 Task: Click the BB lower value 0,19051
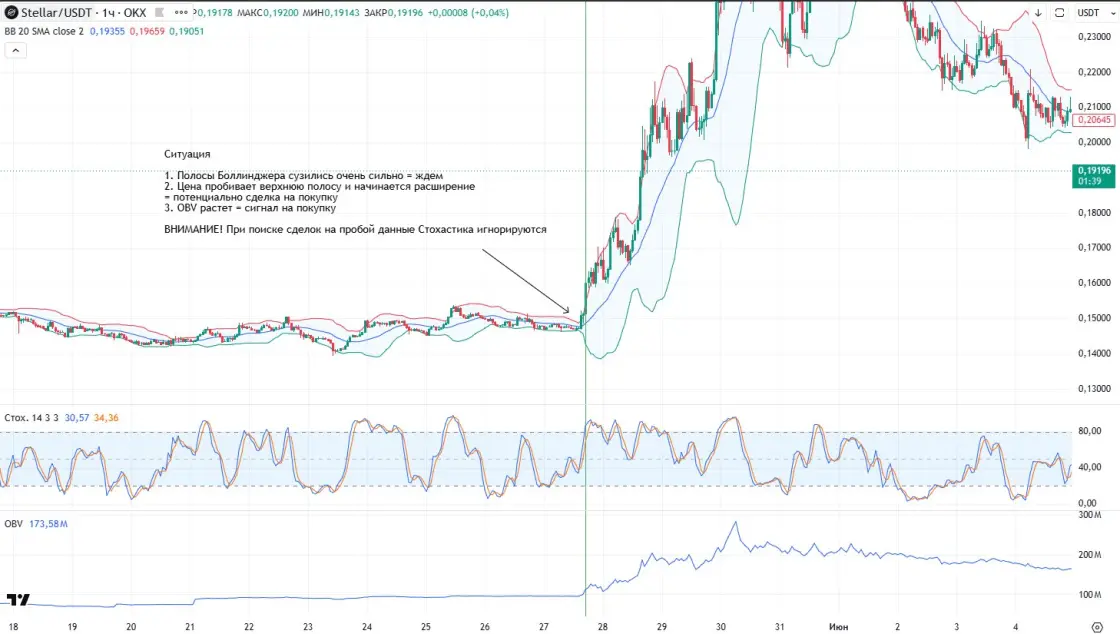pos(186,31)
